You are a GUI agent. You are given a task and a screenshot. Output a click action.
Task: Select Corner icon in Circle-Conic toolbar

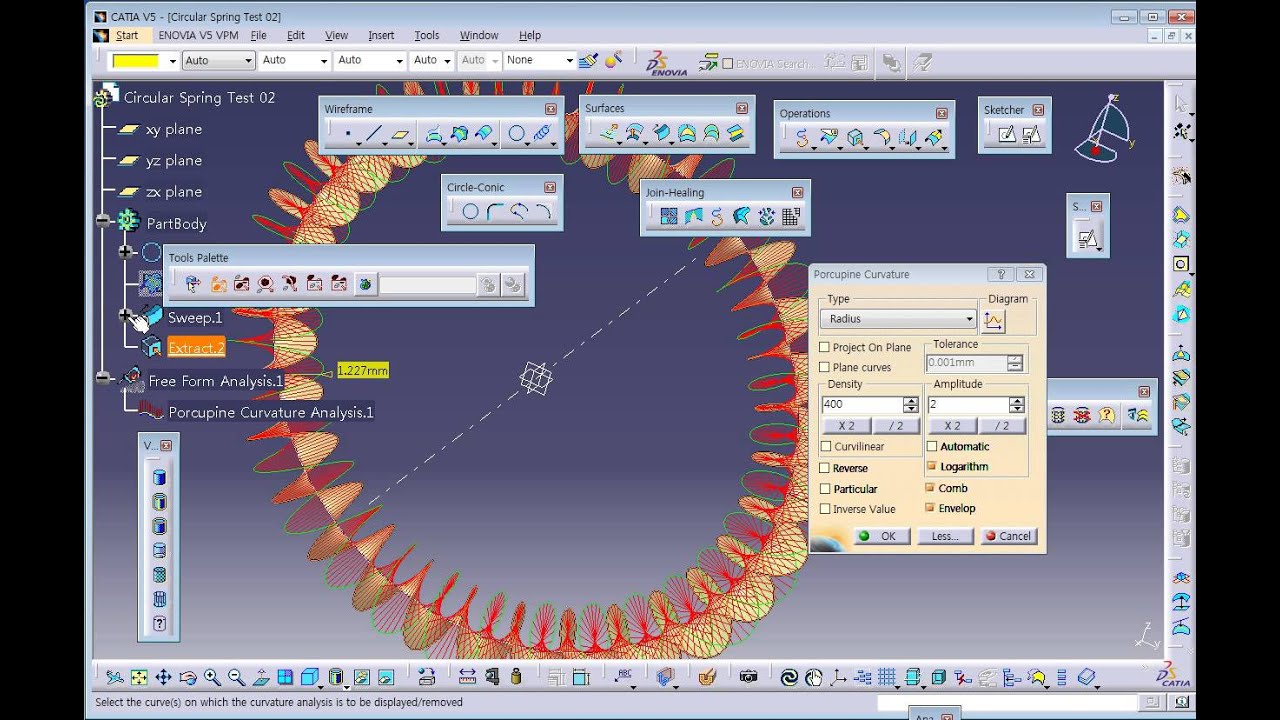(494, 211)
